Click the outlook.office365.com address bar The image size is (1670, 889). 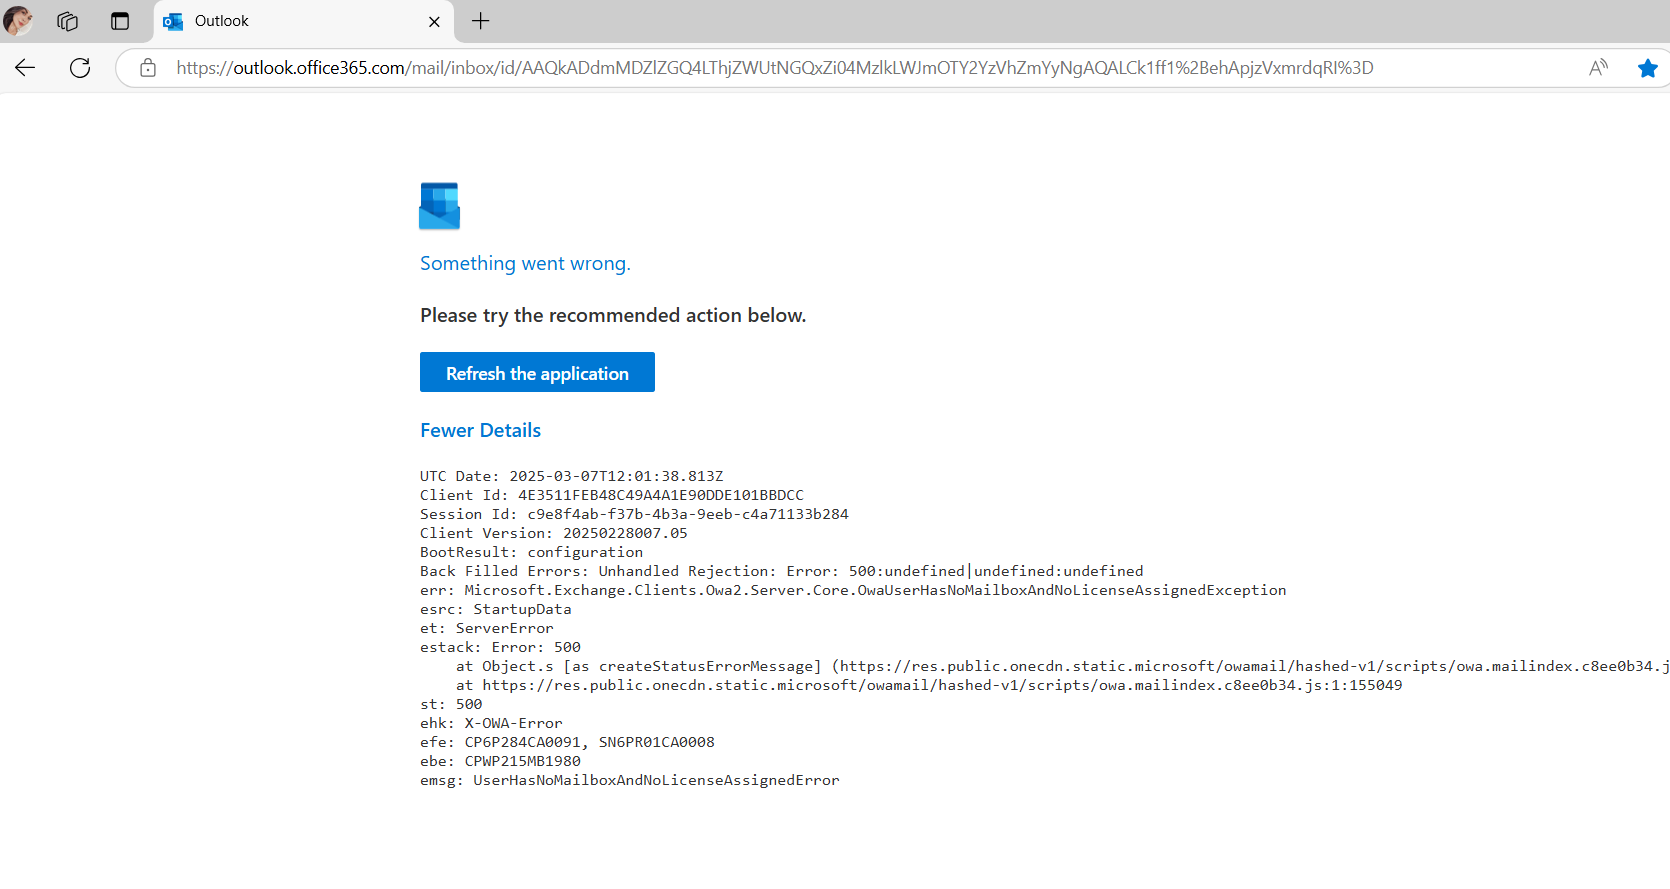[x=774, y=68]
